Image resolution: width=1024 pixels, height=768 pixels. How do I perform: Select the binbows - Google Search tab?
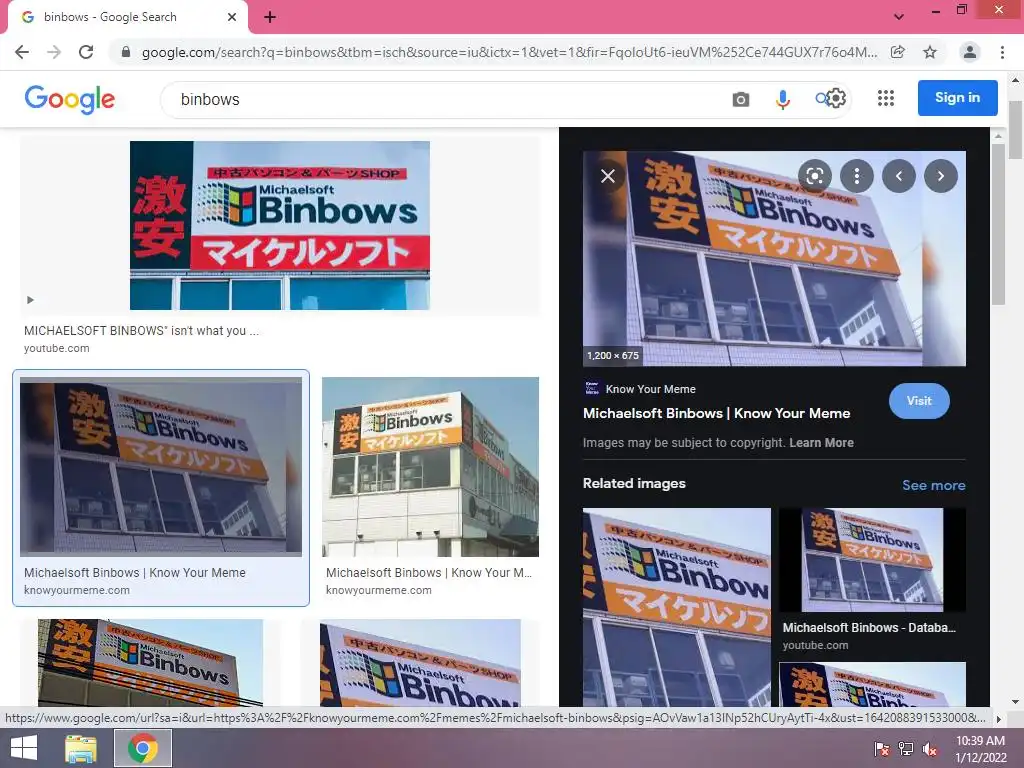tap(128, 17)
